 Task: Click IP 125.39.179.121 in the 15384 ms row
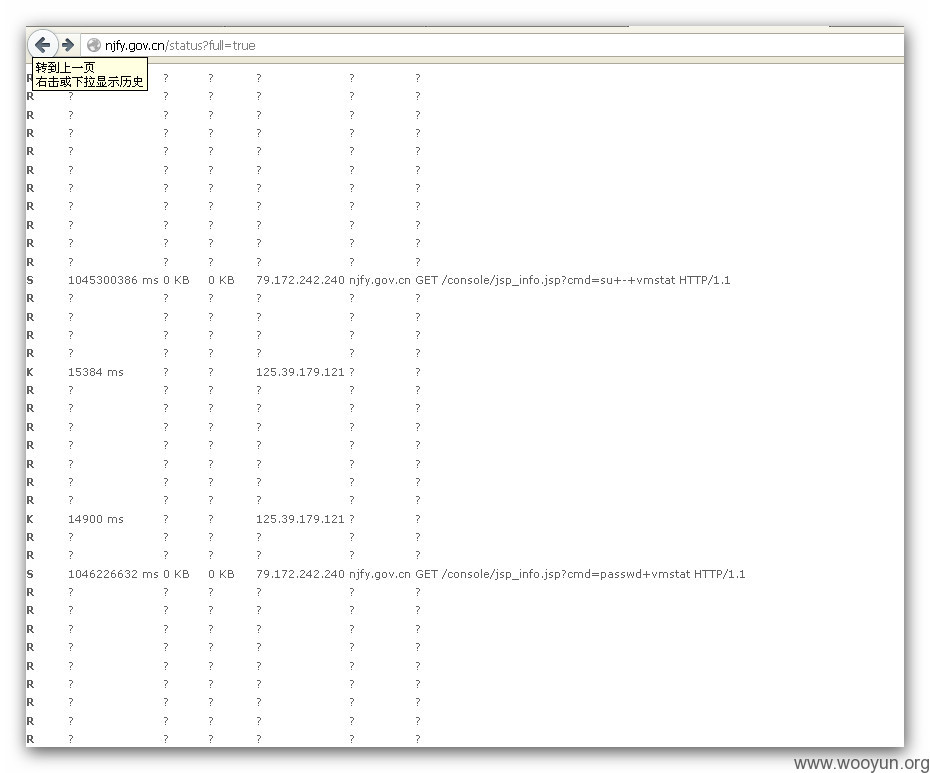[x=300, y=372]
